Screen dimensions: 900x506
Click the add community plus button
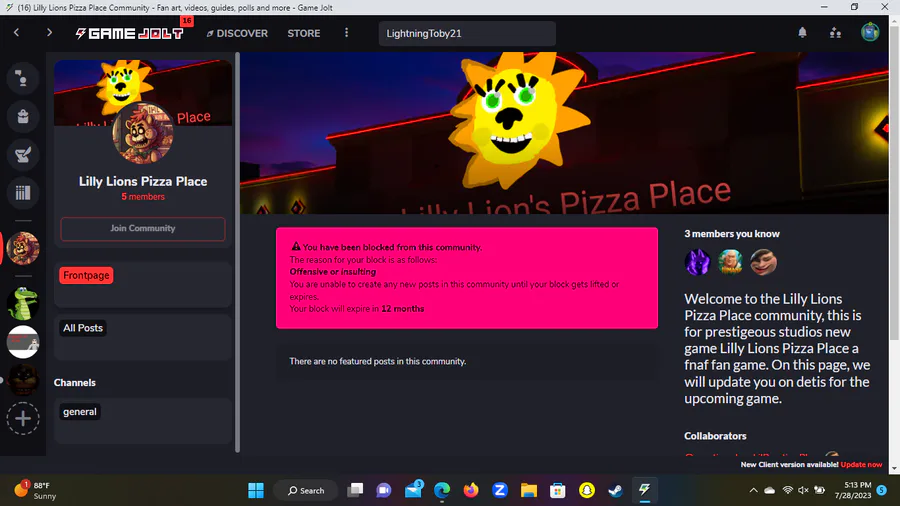tap(23, 418)
